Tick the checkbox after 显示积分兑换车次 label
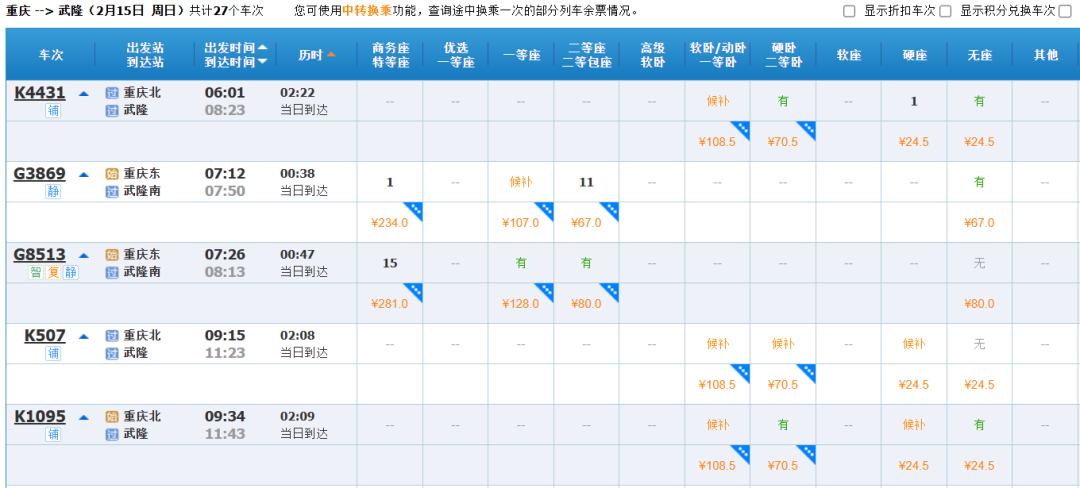Viewport: 1080px width, 488px height. click(1065, 11)
